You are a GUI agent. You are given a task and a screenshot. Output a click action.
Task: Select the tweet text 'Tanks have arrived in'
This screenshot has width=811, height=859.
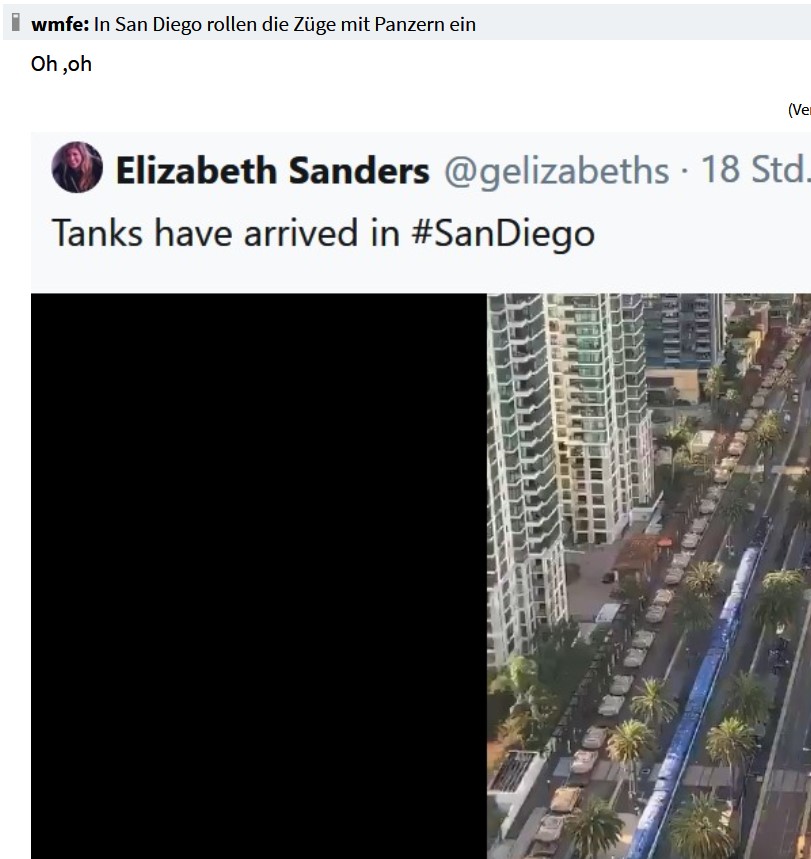(226, 233)
